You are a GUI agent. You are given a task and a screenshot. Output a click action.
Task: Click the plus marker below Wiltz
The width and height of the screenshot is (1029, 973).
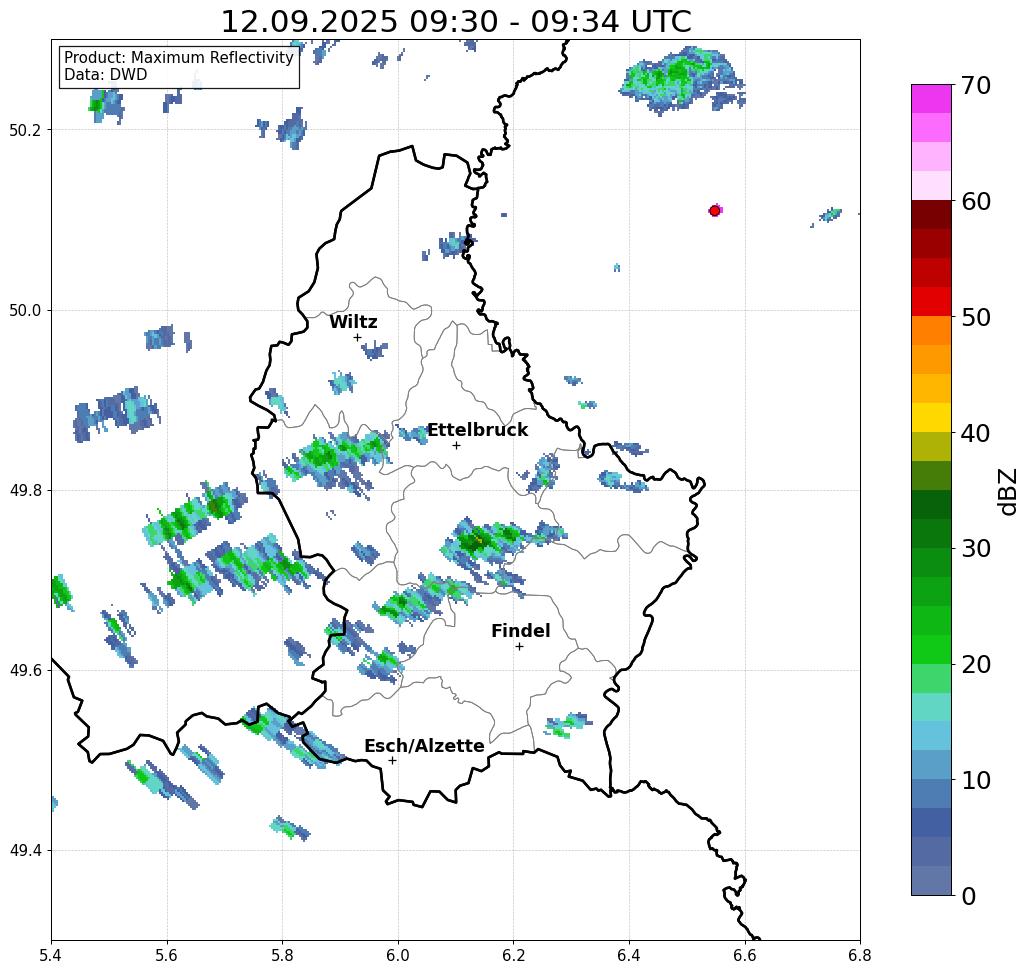[357, 338]
